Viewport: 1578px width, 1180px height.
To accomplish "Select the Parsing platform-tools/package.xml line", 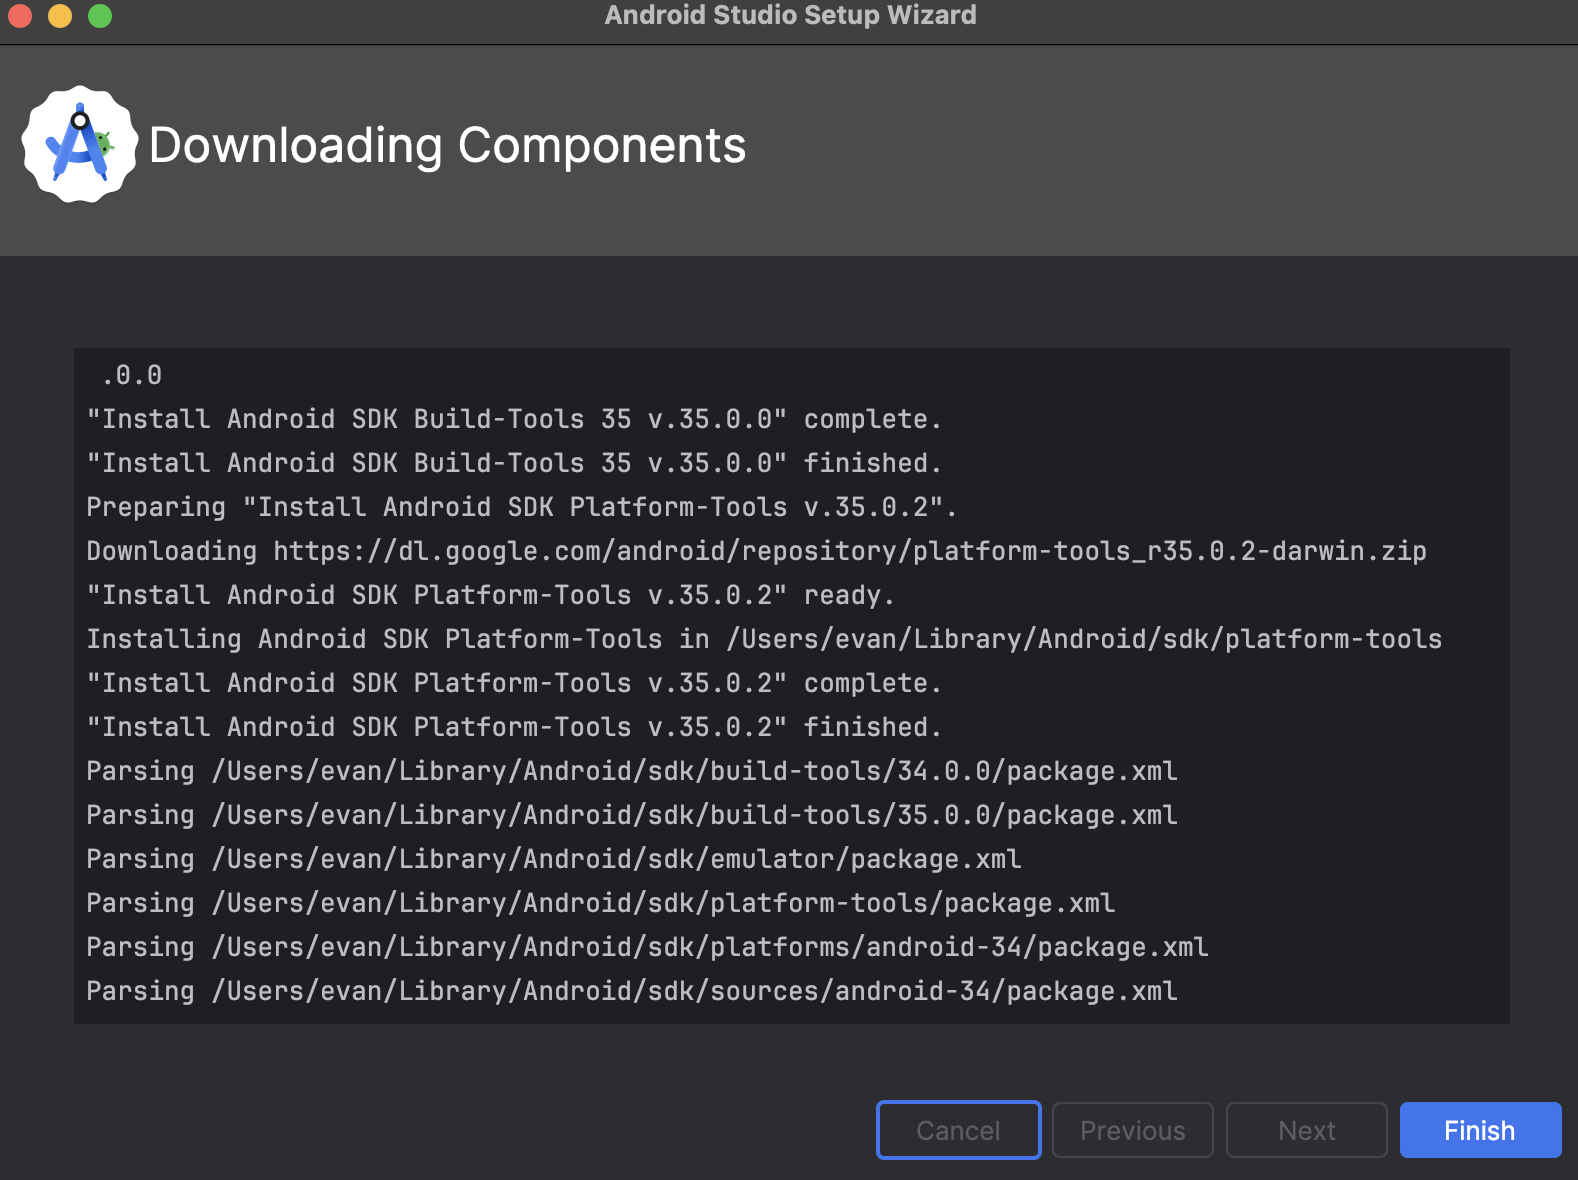I will 600,903.
